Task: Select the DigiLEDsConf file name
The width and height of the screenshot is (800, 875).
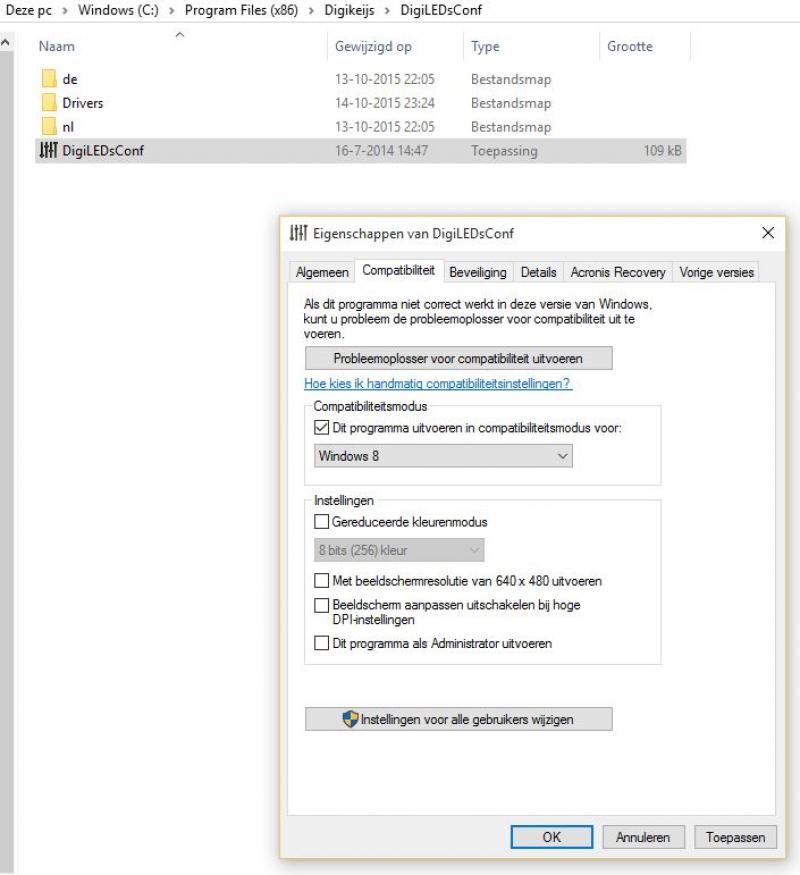Action: tap(103, 151)
